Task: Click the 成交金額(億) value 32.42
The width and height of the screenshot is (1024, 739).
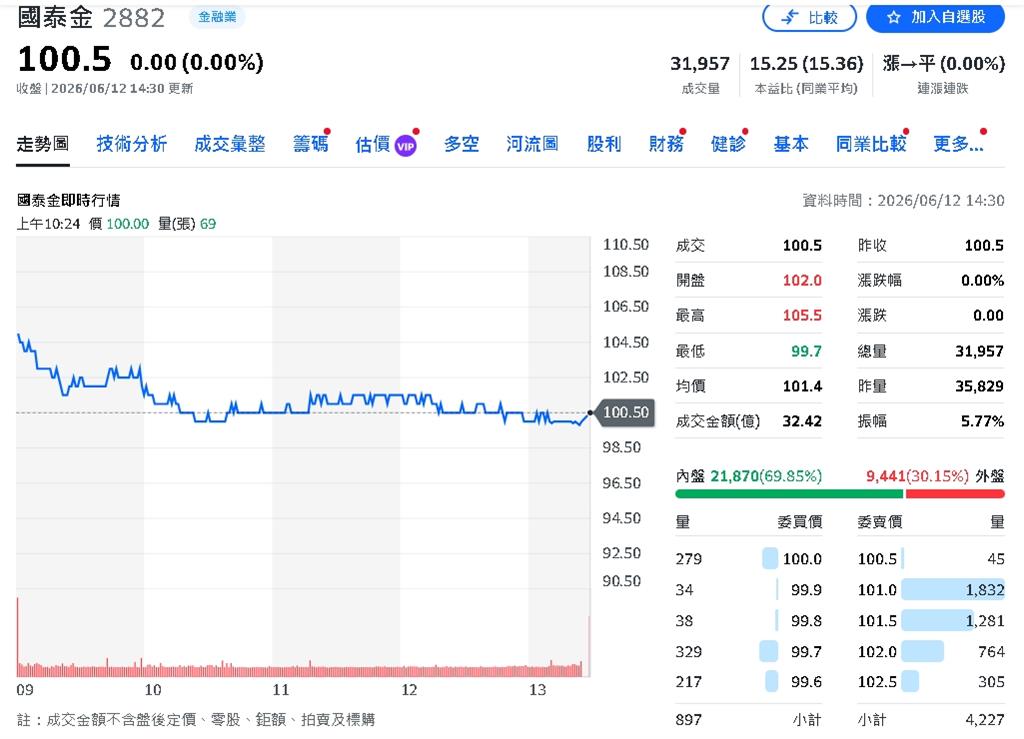Action: point(802,421)
